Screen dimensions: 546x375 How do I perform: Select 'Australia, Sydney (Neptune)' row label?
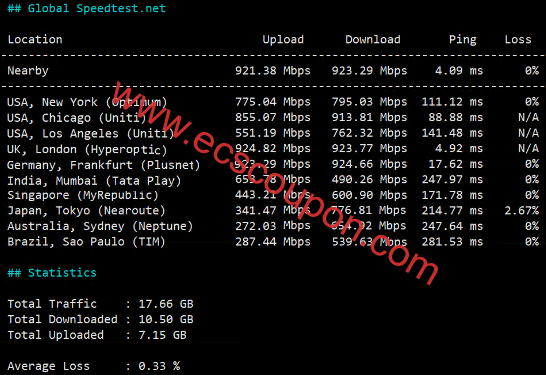pos(100,226)
